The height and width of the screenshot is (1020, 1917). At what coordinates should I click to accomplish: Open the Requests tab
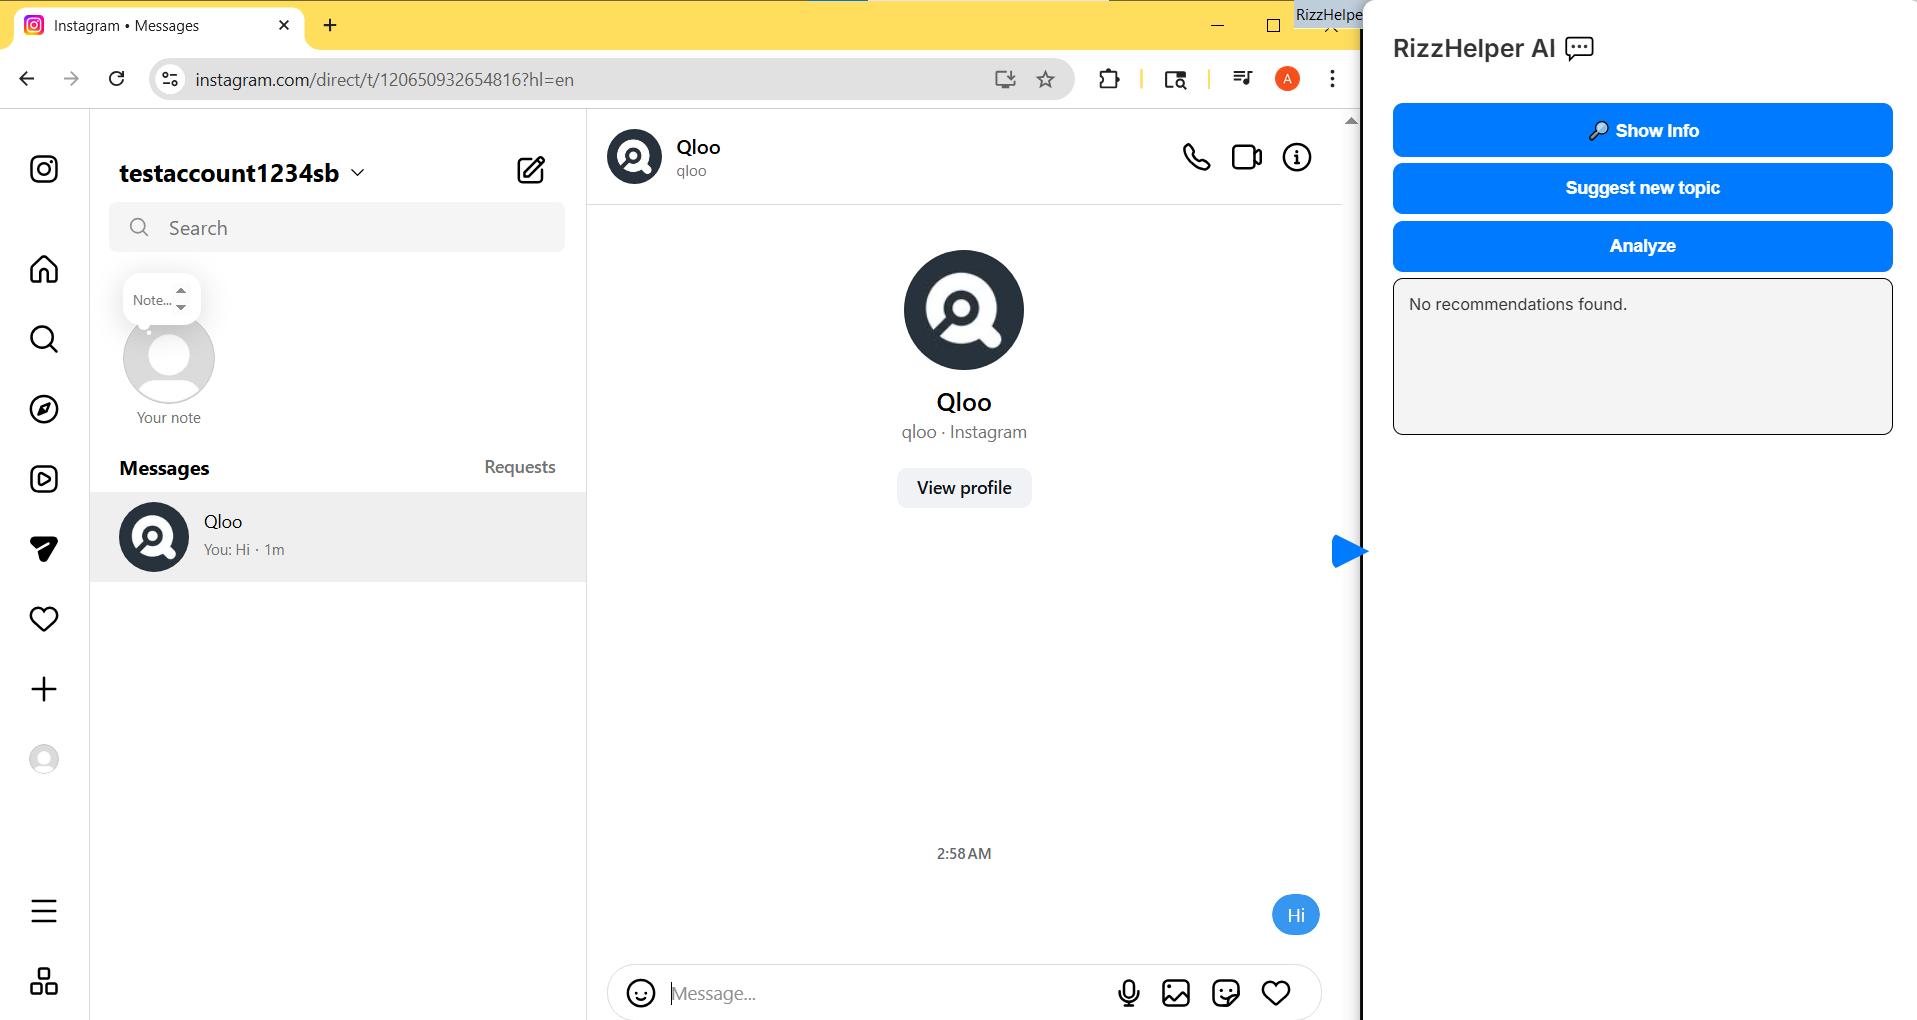click(520, 467)
